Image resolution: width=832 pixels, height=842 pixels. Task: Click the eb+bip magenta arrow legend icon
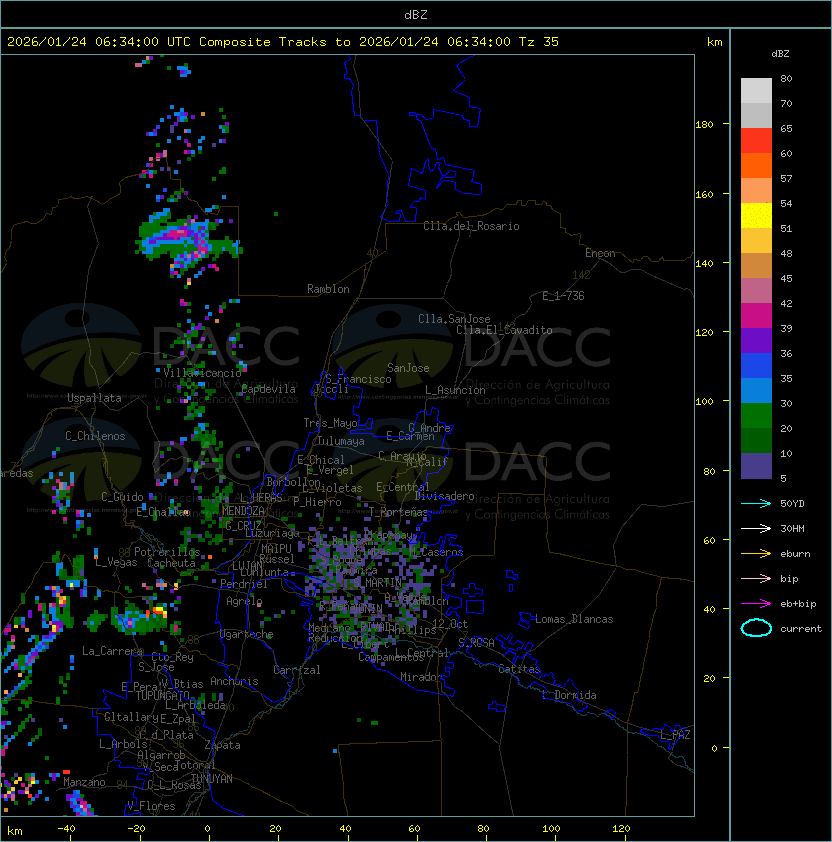[x=756, y=604]
